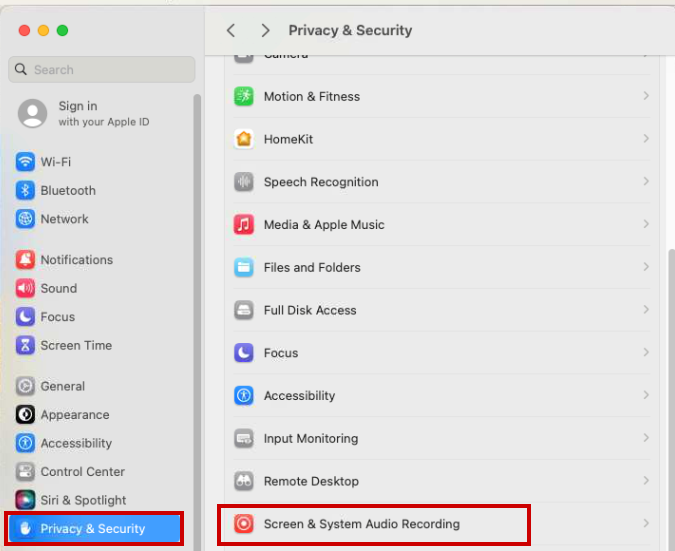Click the Full Disk Access icon
Image resolution: width=675 pixels, height=551 pixels.
pyautogui.click(x=244, y=310)
